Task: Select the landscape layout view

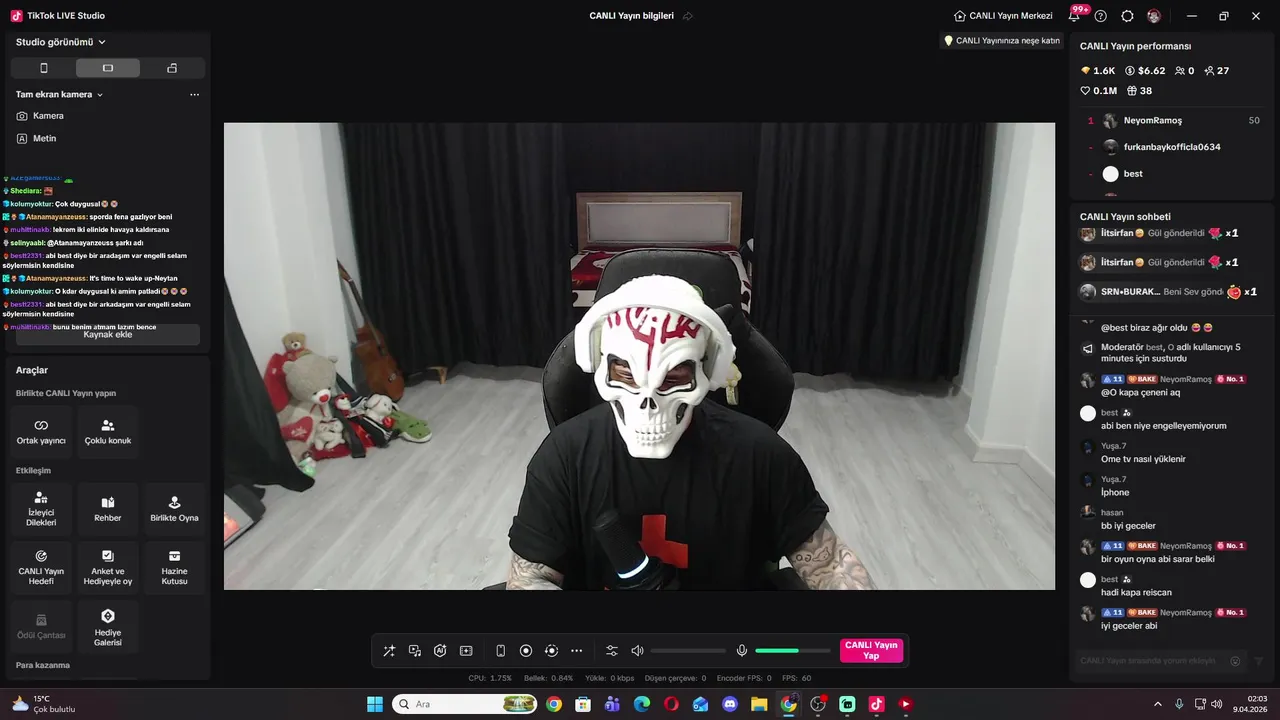Action: [x=108, y=68]
